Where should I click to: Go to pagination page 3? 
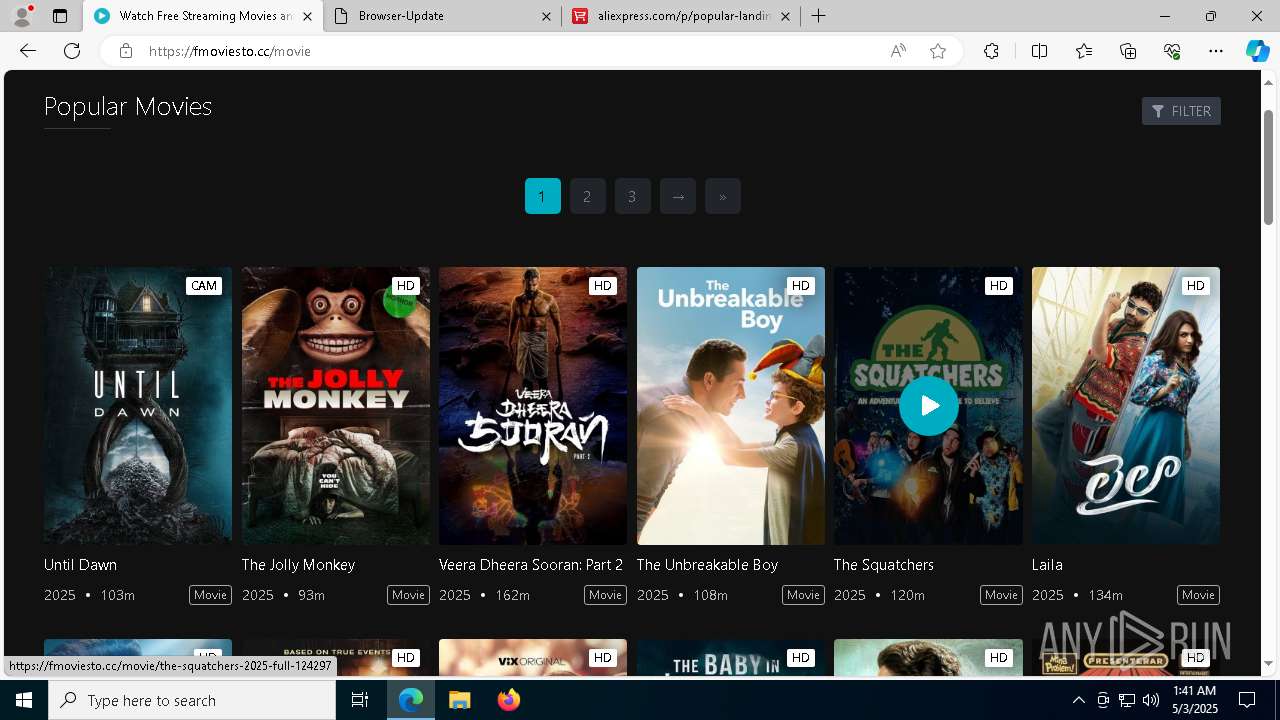coord(632,196)
